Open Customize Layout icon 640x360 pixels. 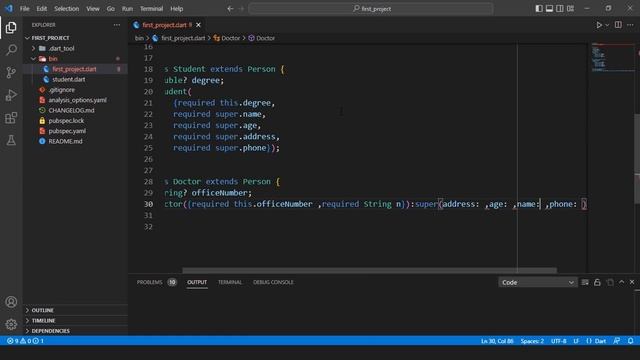571,9
